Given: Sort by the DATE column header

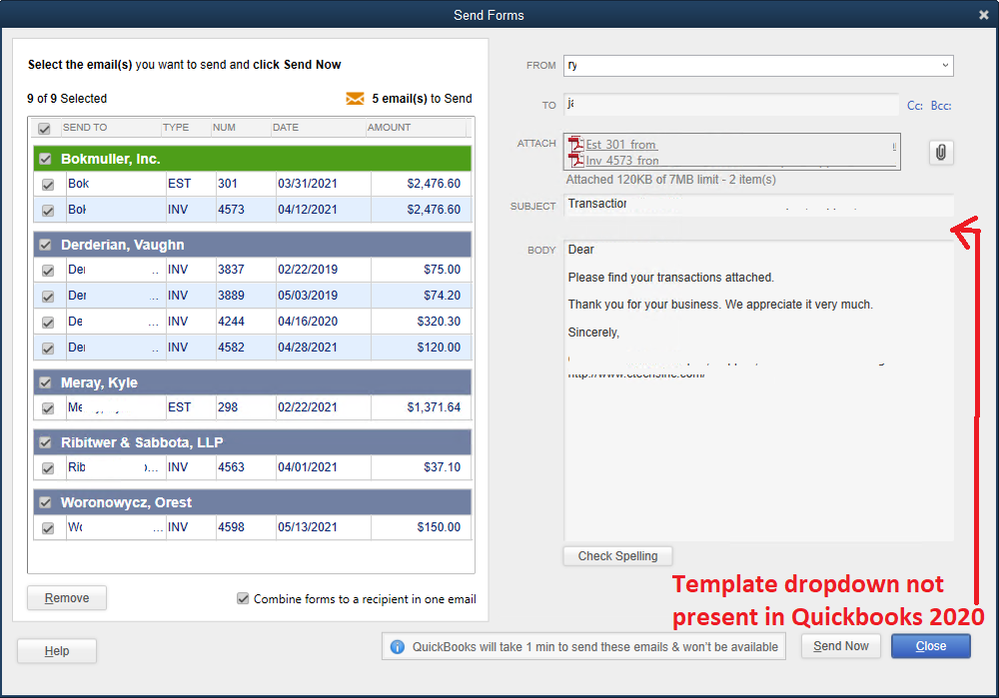Looking at the screenshot, I should tap(318, 127).
